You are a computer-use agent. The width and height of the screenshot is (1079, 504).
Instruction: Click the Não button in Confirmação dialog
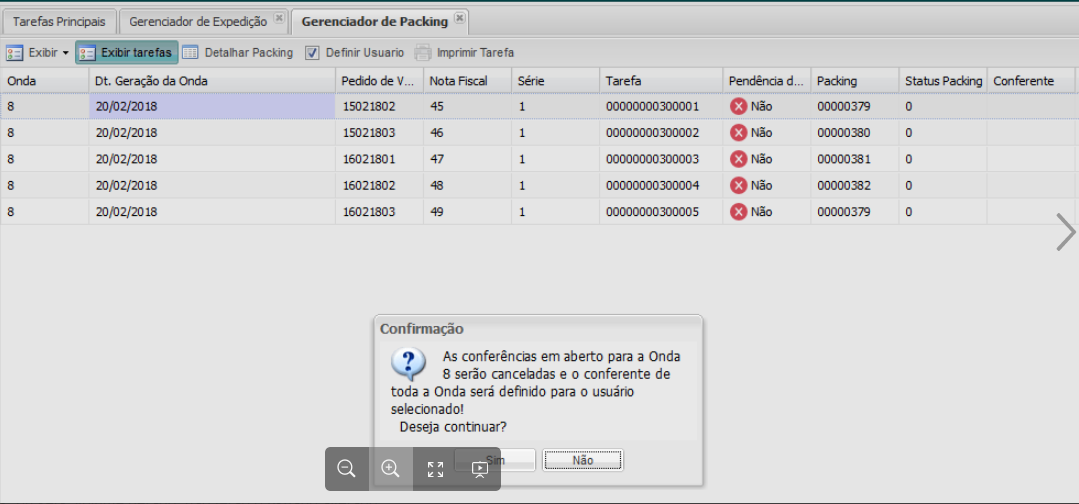pyautogui.click(x=583, y=460)
